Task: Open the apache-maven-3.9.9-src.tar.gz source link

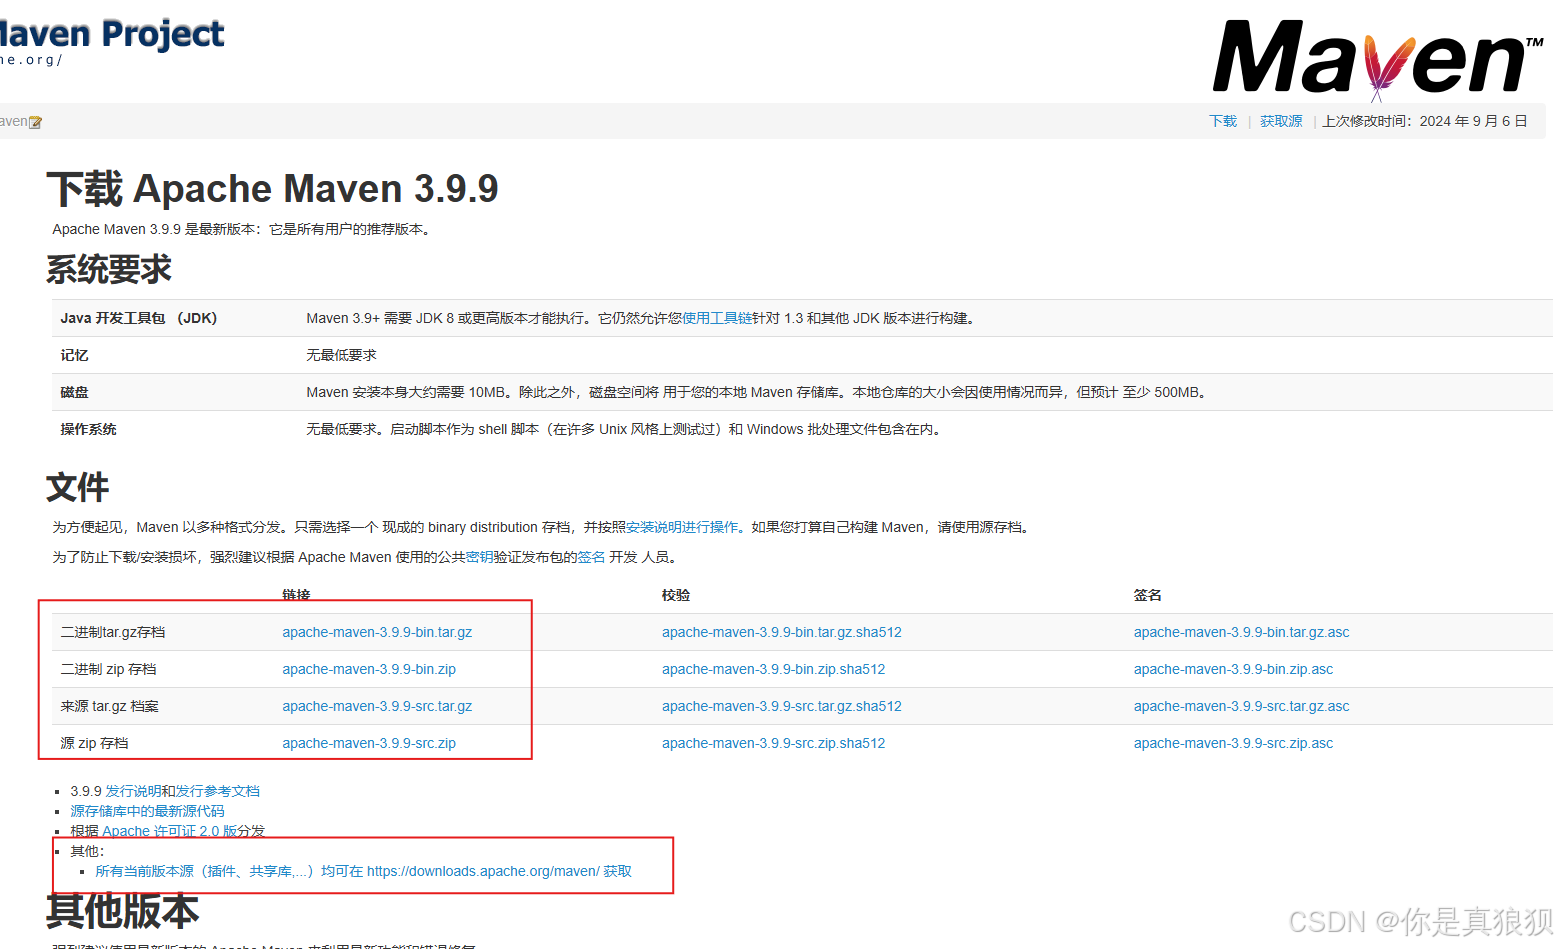Action: (x=377, y=706)
